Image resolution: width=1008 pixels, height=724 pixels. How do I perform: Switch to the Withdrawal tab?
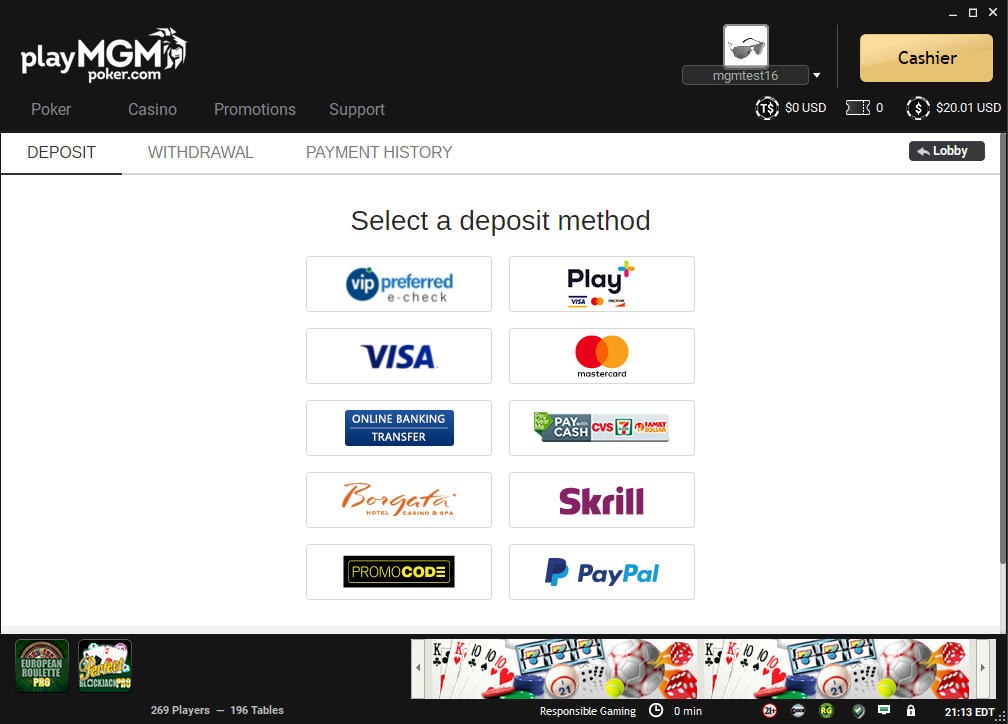(201, 152)
